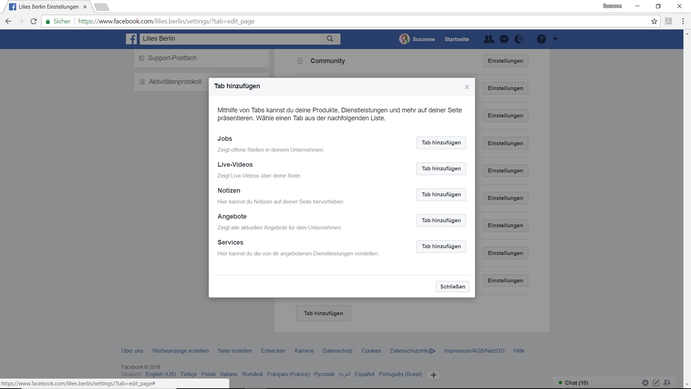Close the Lilies Berlin Einstellungen browser tab
This screenshot has height=389, width=691.
pyautogui.click(x=85, y=7)
